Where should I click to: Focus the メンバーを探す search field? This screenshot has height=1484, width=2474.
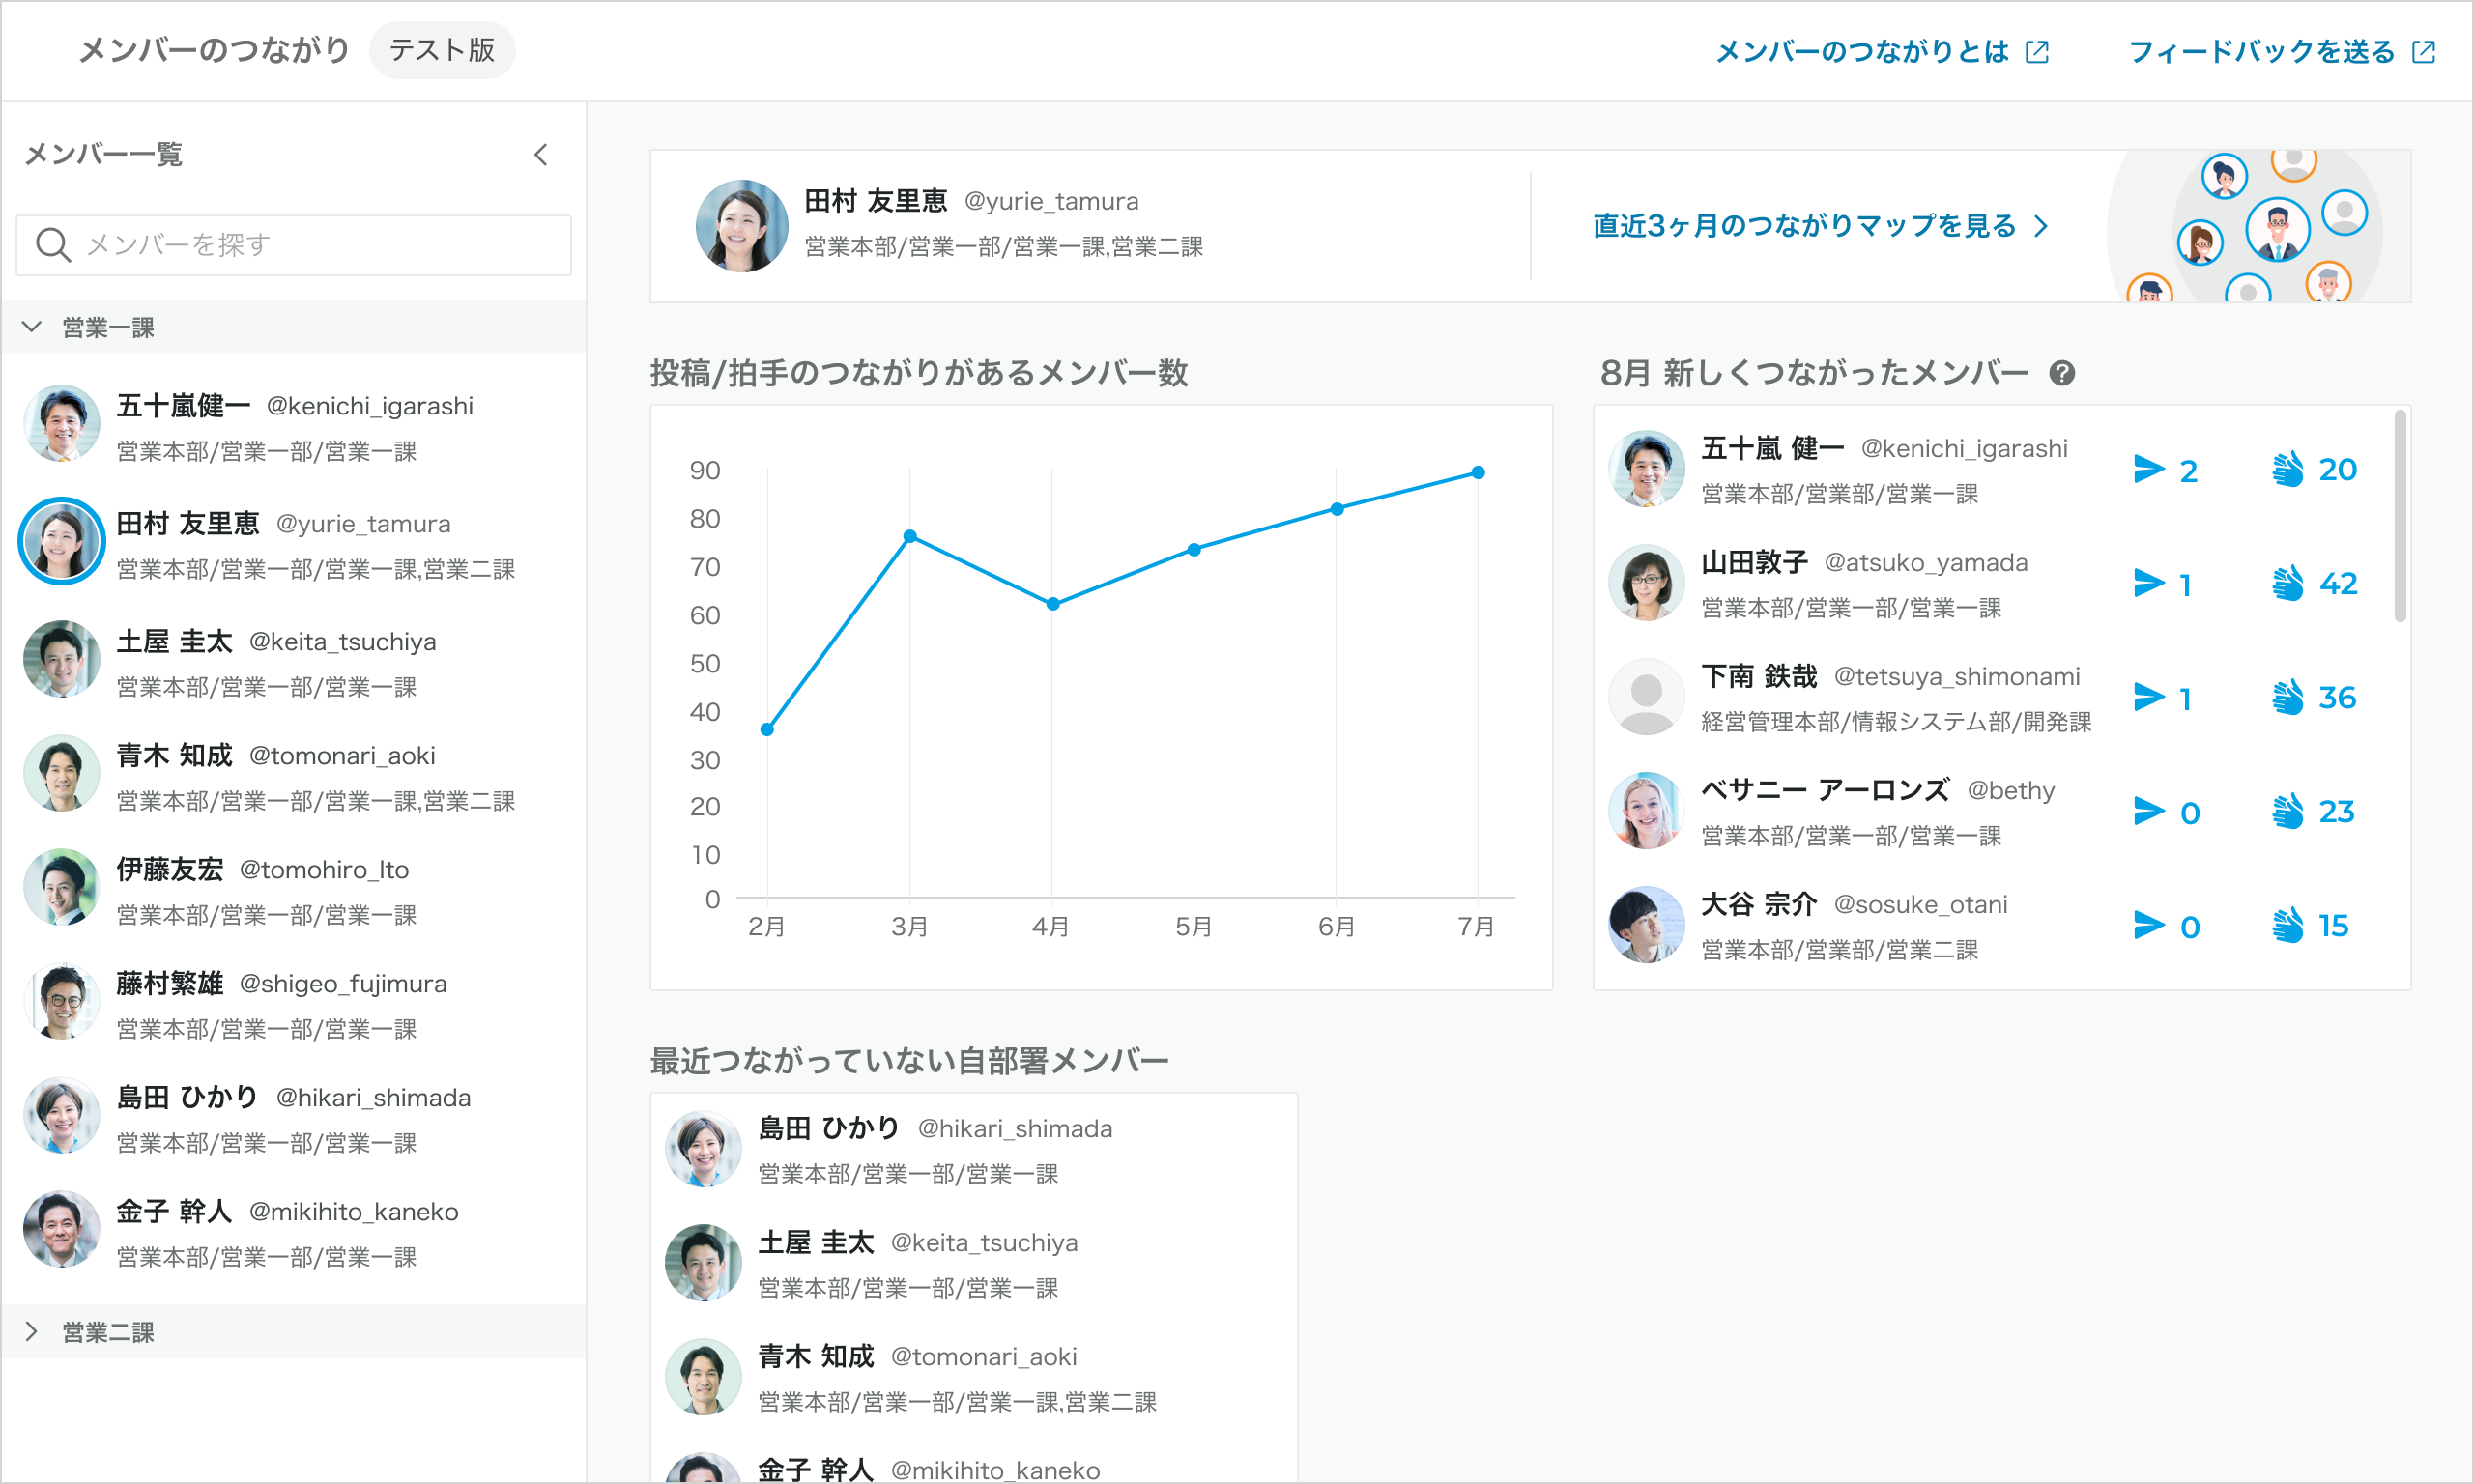click(x=293, y=245)
